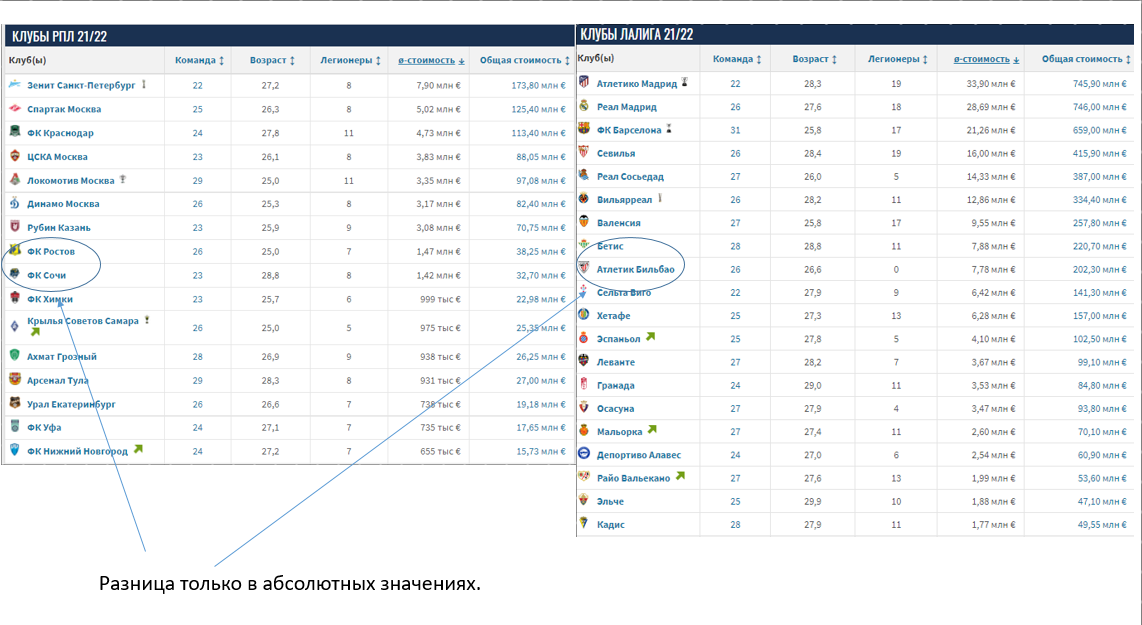Open the Осасуна club link
The width and height of the screenshot is (1142, 625).
click(615, 409)
